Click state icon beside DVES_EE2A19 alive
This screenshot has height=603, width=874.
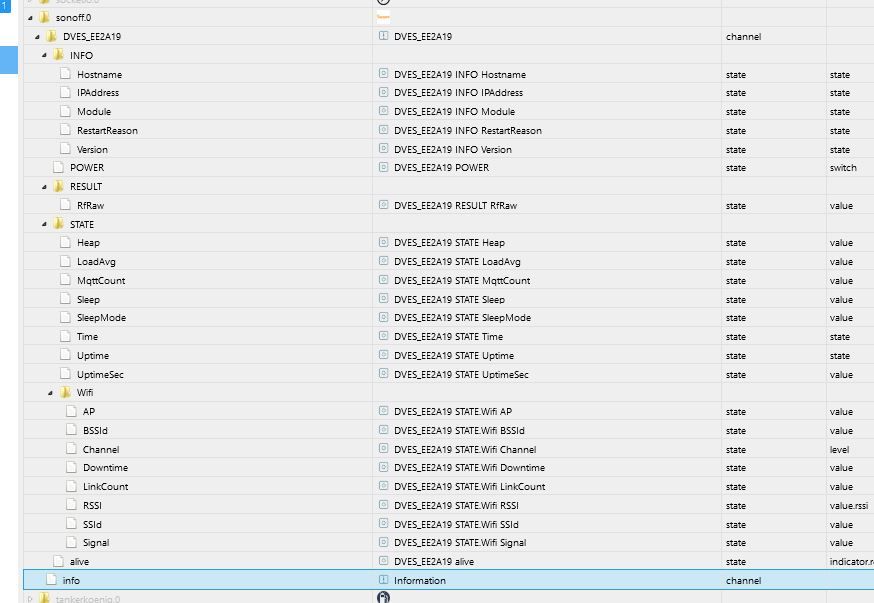(x=383, y=561)
